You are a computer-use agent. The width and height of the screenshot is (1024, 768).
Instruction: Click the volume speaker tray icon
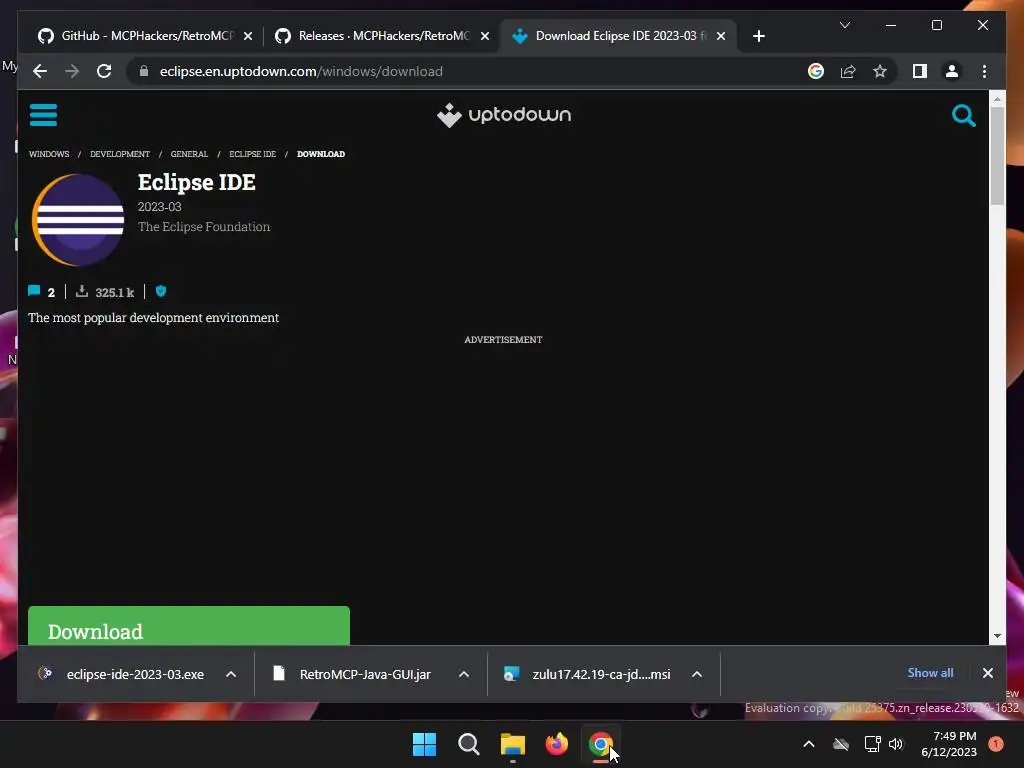[x=895, y=744]
